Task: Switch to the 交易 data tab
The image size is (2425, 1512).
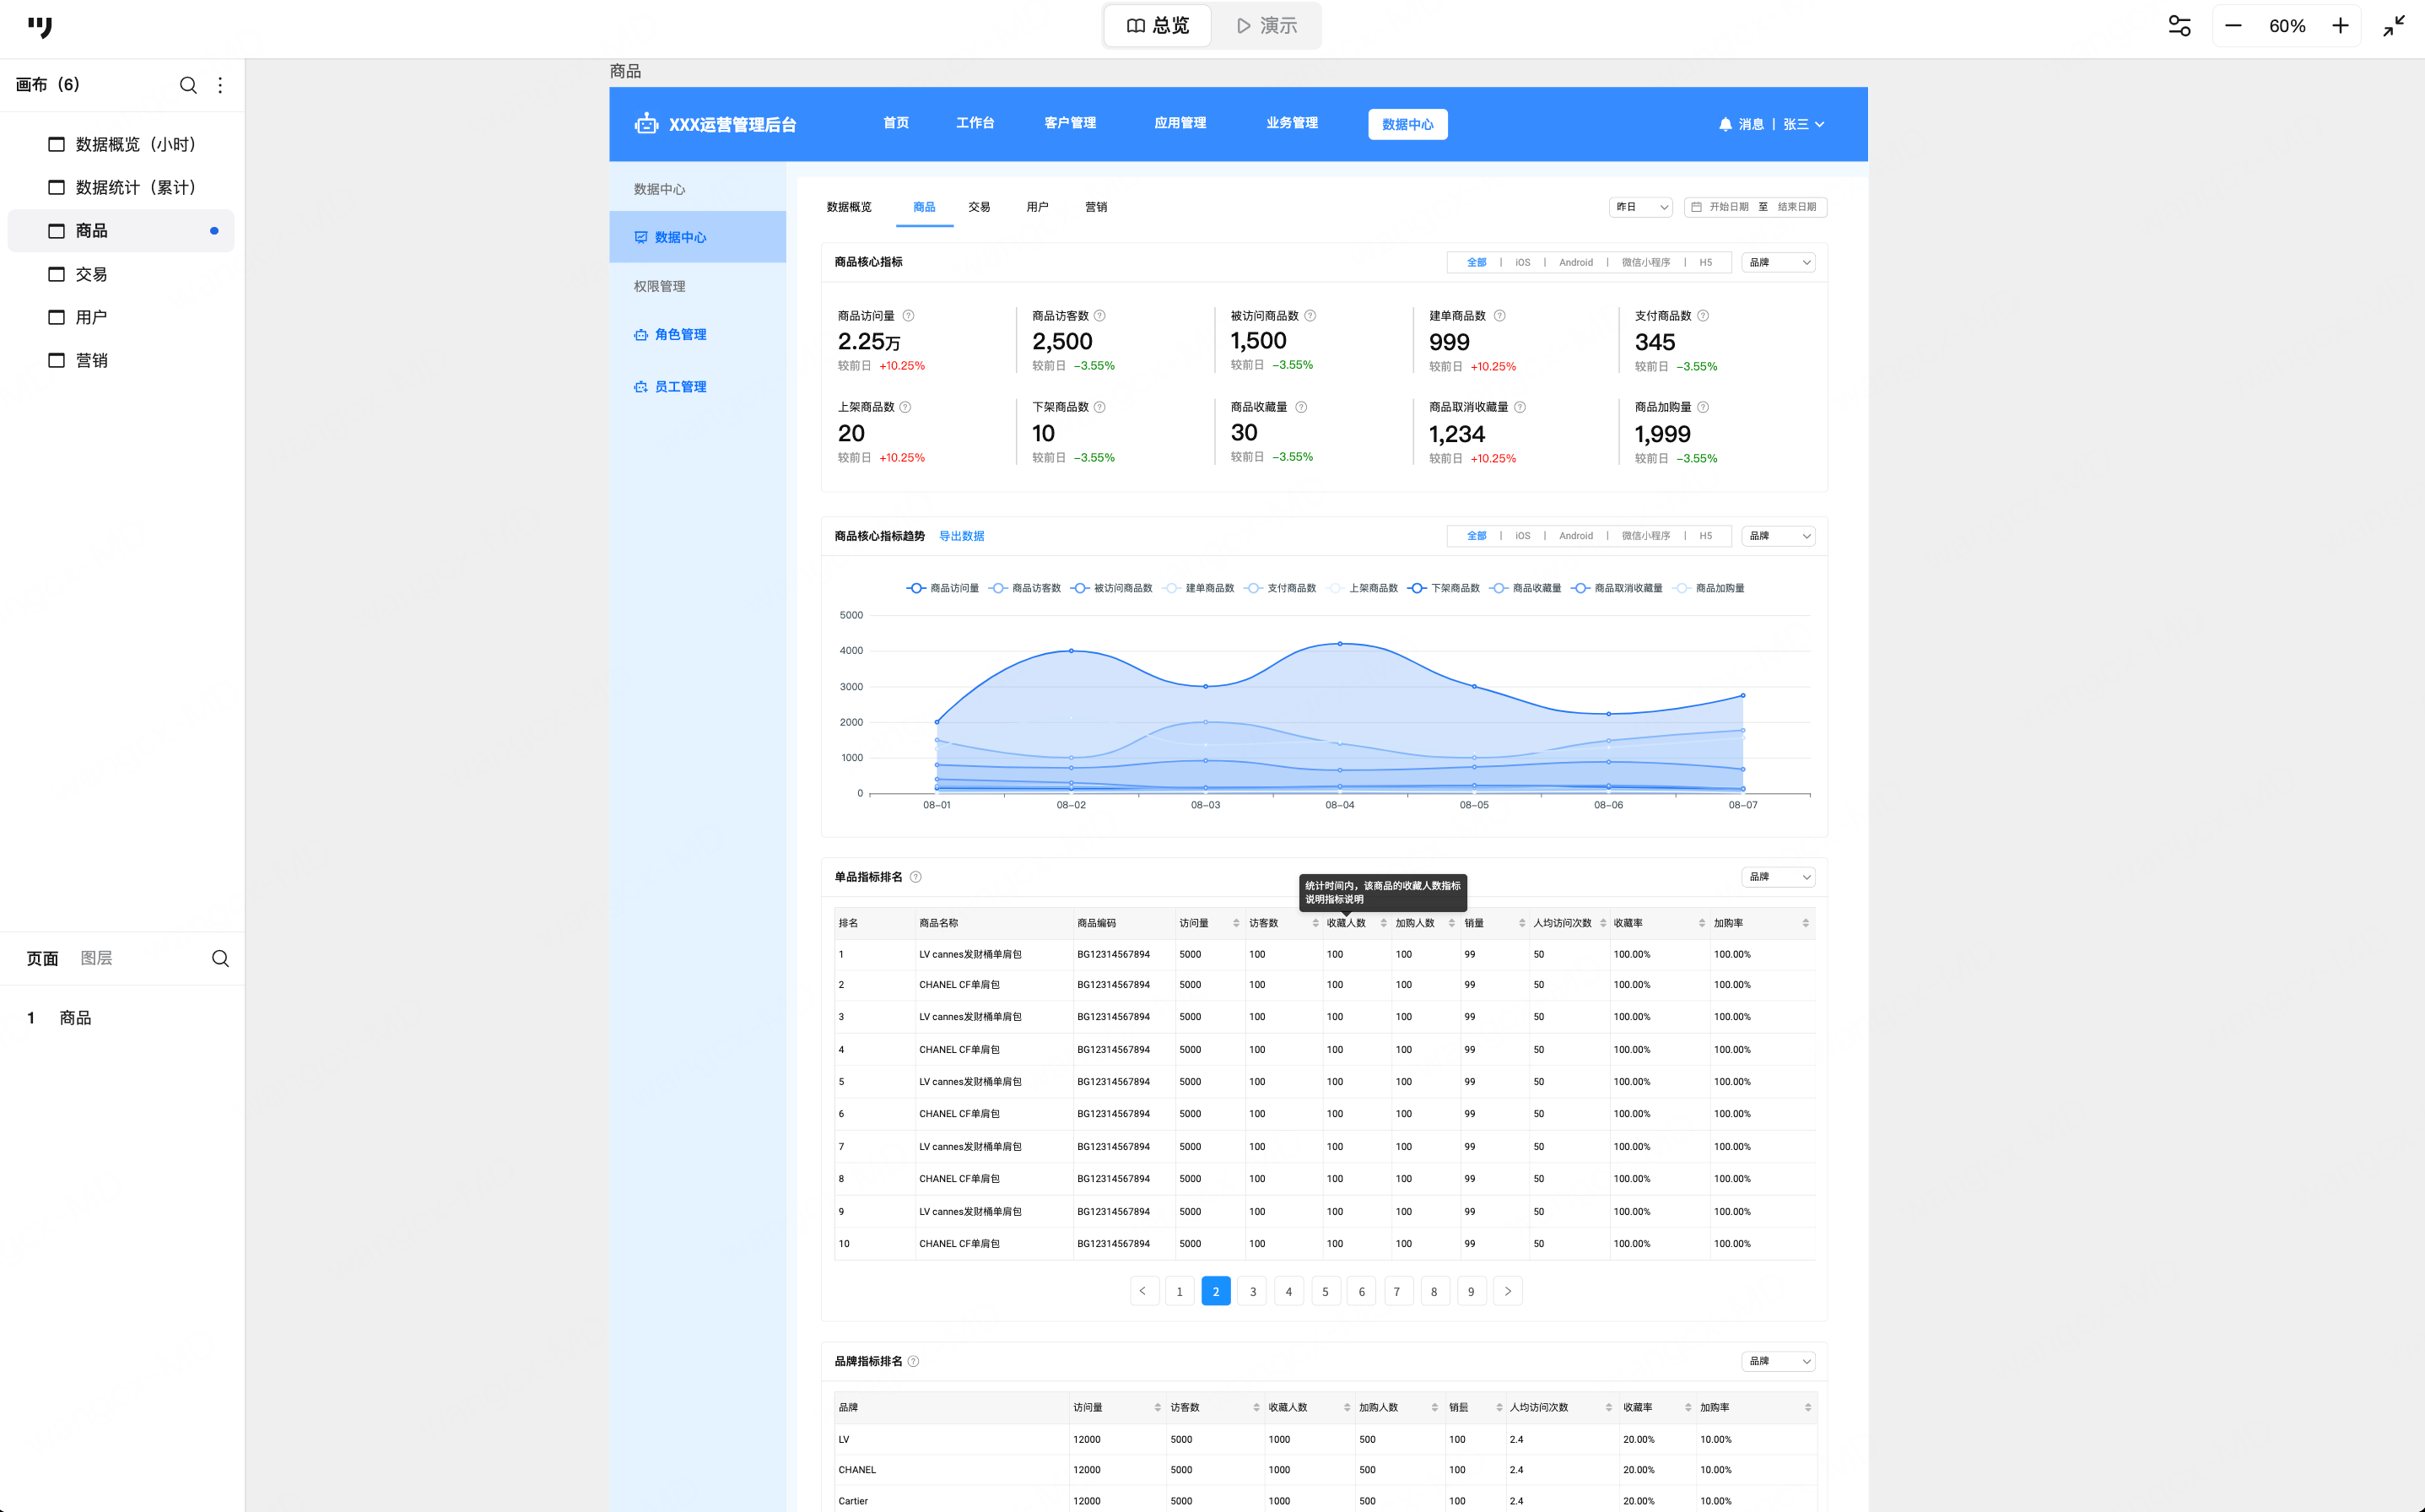Action: (979, 207)
